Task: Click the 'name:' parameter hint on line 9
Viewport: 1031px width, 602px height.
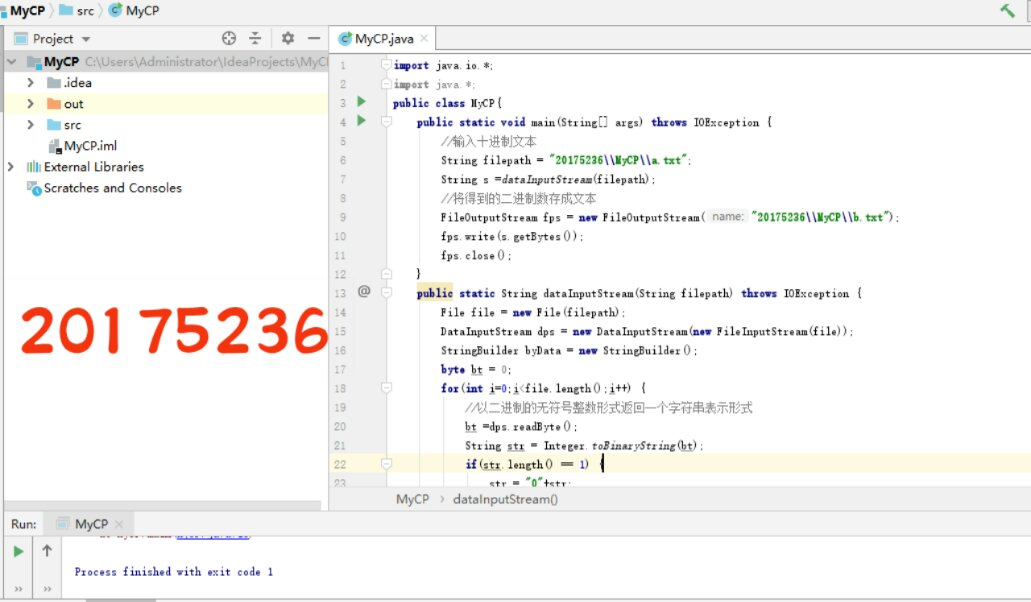Action: 727,216
